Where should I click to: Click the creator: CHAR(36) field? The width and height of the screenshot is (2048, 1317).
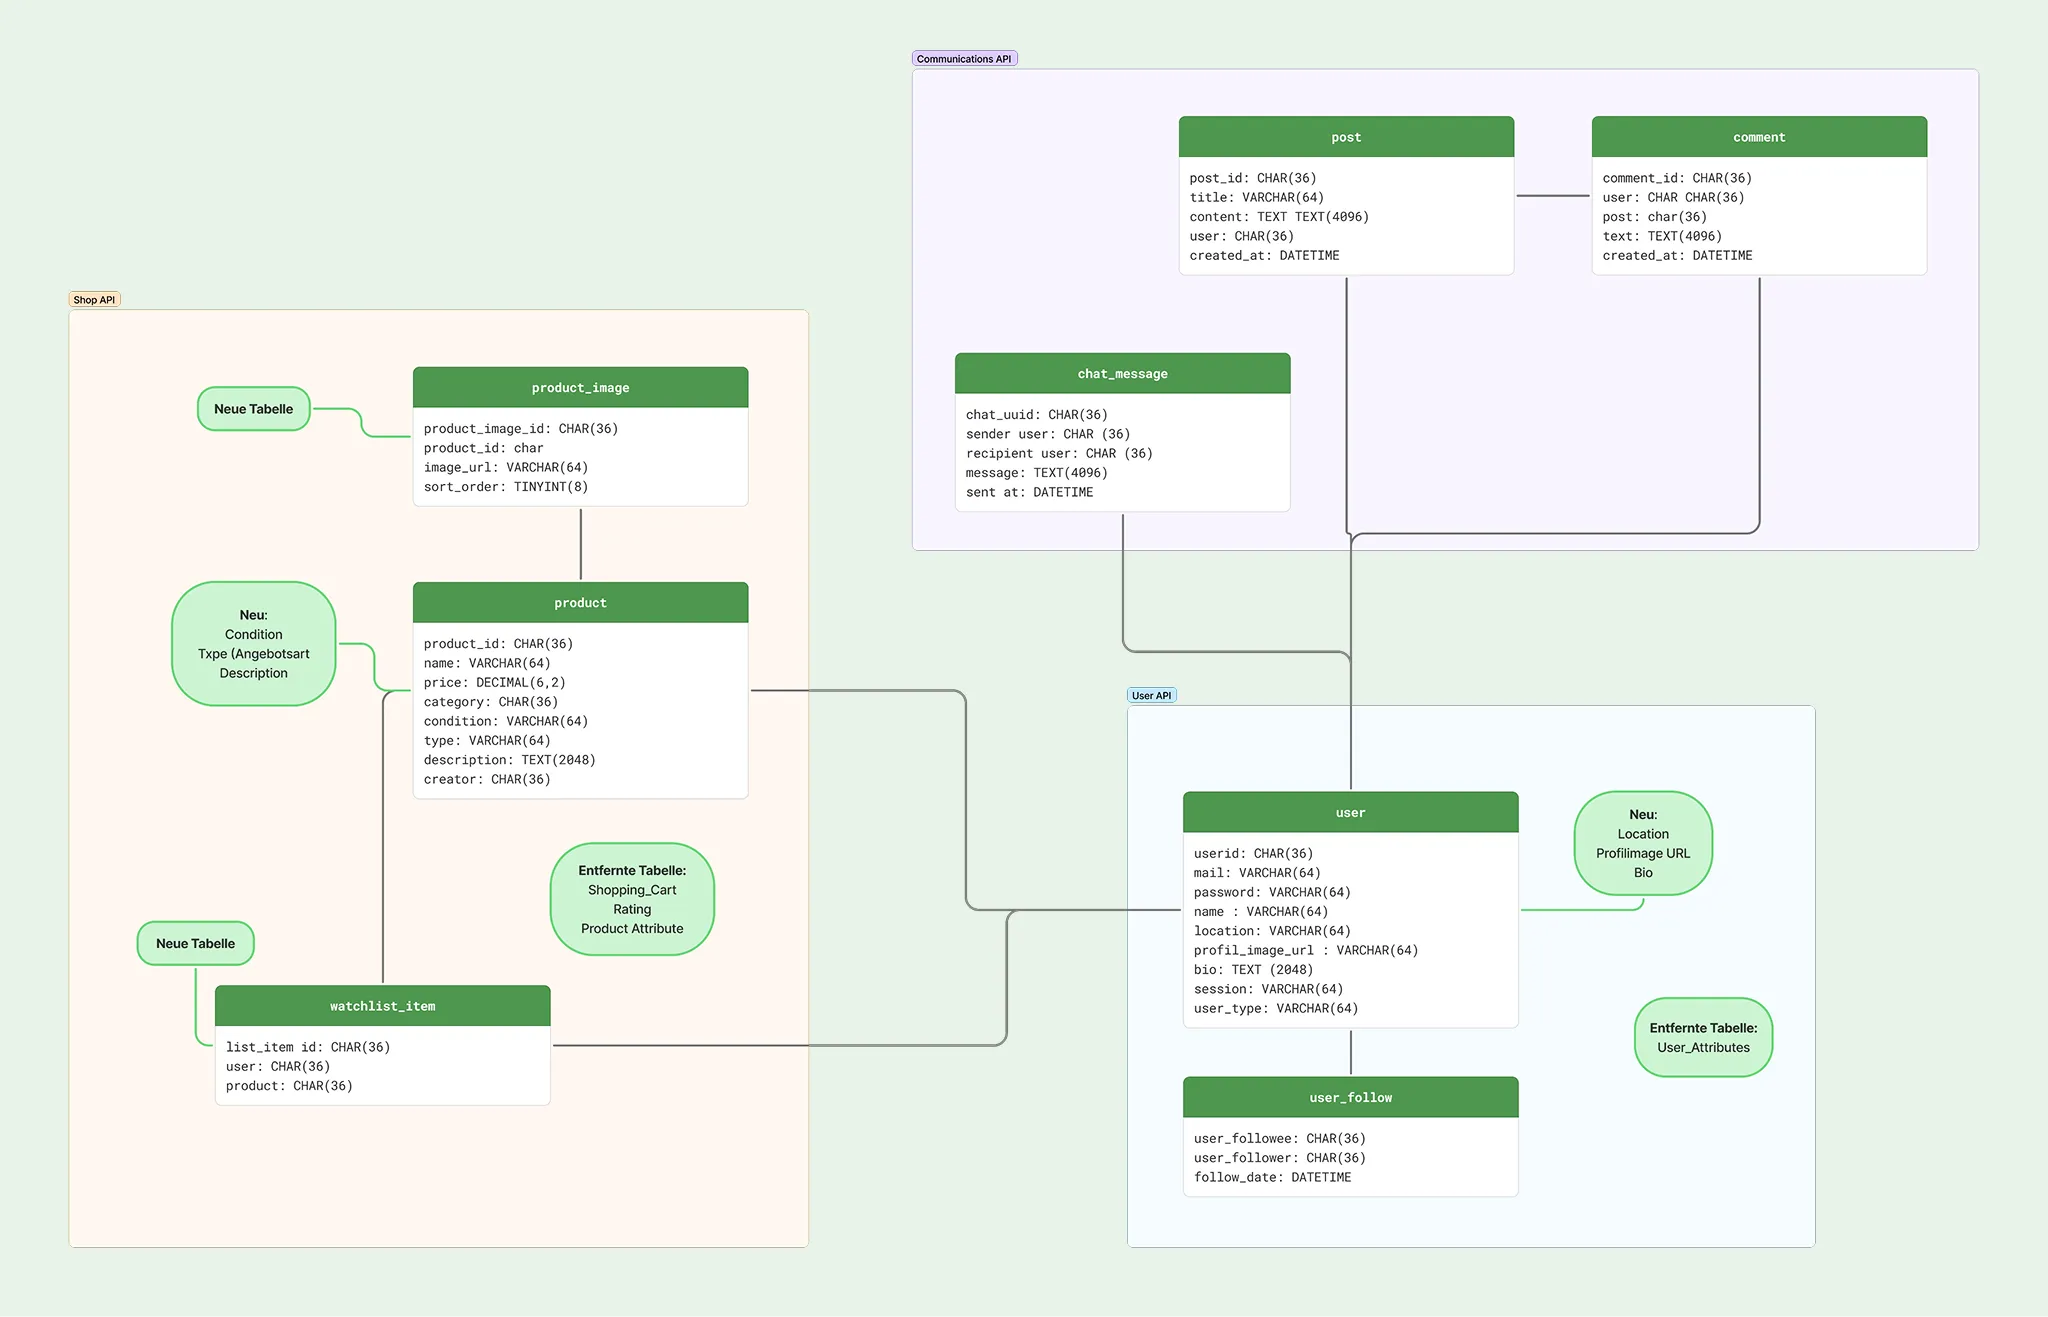pyautogui.click(x=487, y=780)
